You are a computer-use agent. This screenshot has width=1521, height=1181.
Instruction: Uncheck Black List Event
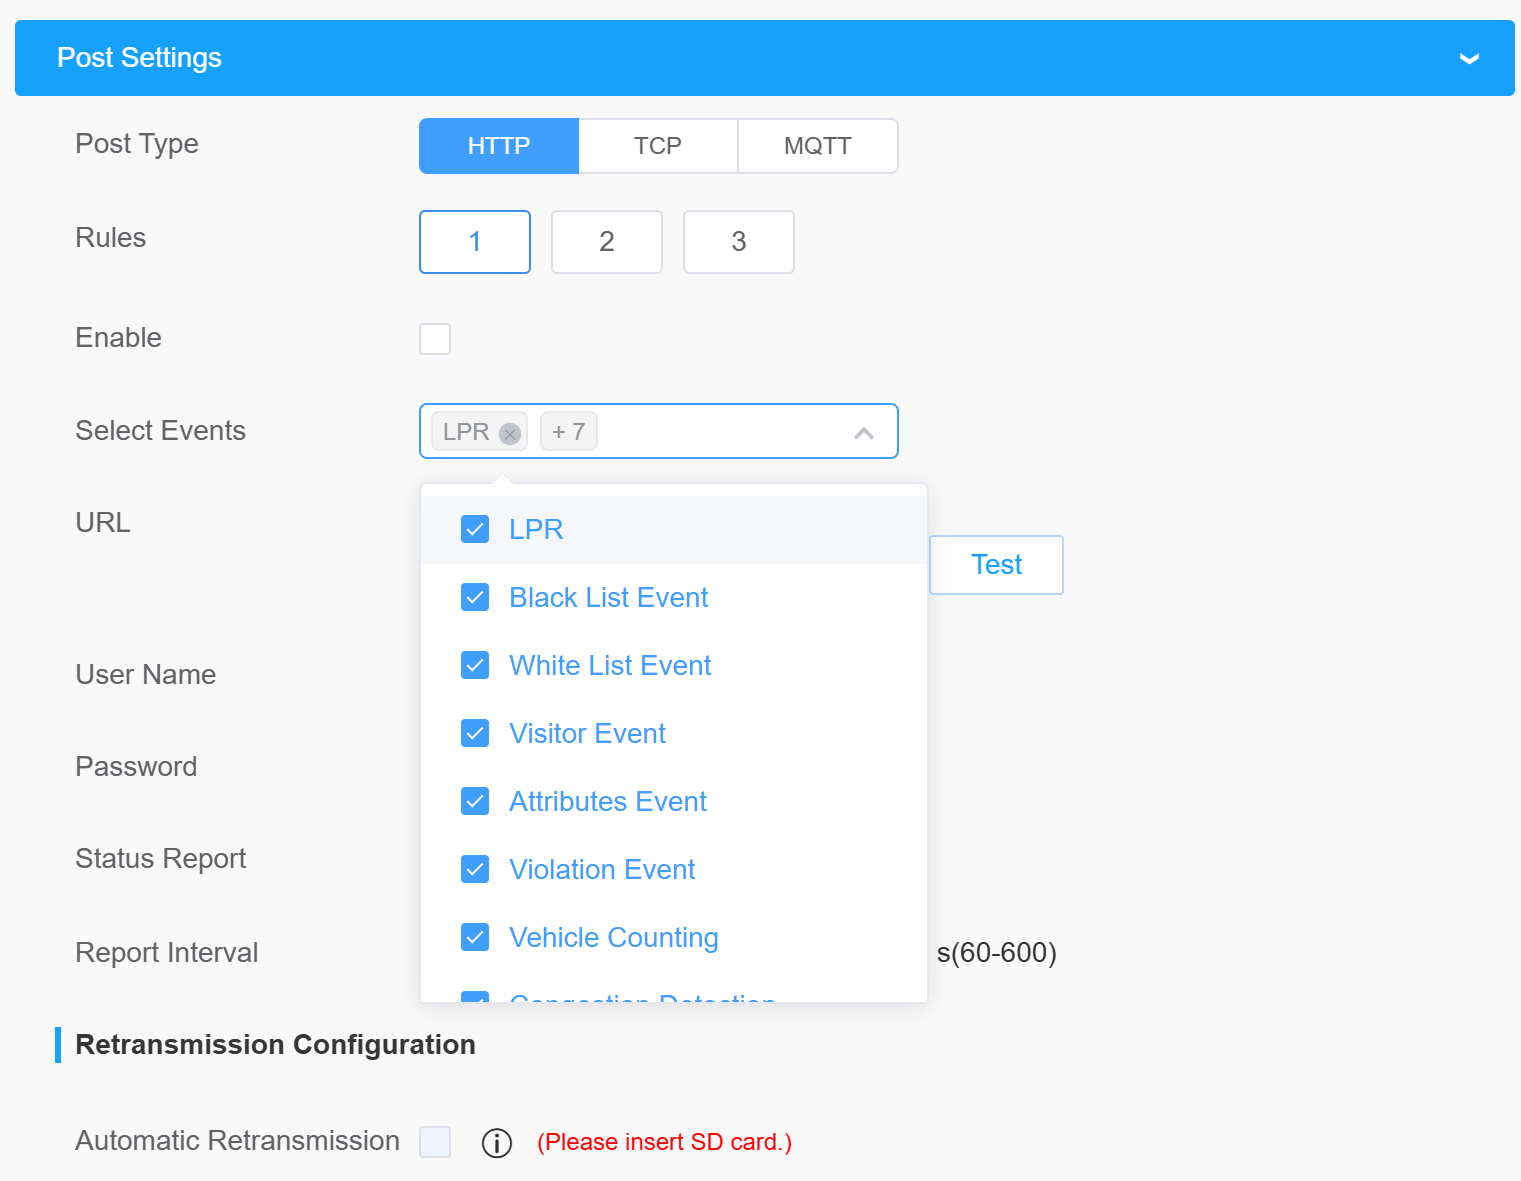pos(475,597)
